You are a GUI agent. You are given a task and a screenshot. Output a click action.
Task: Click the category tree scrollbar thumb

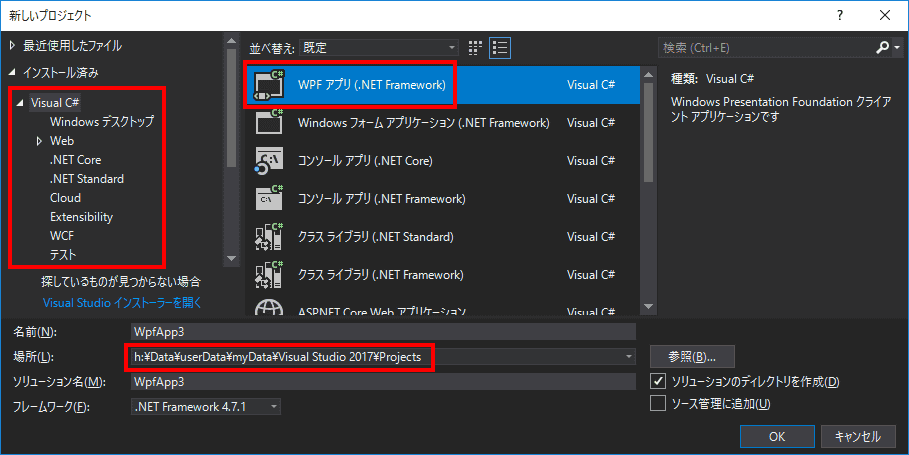click(x=231, y=108)
